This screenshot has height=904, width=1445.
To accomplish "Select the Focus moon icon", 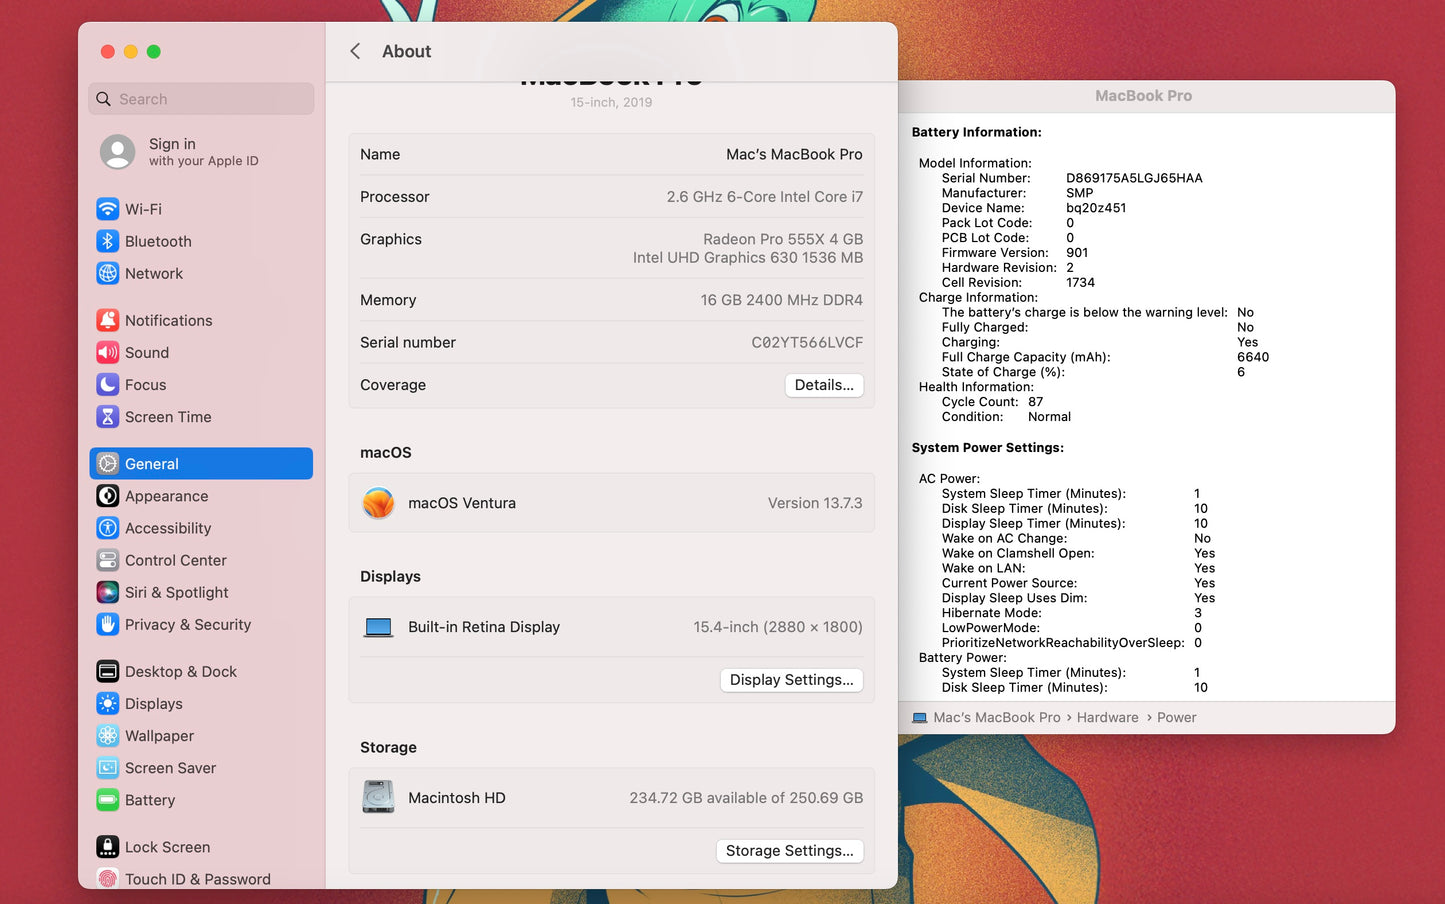I will (107, 384).
